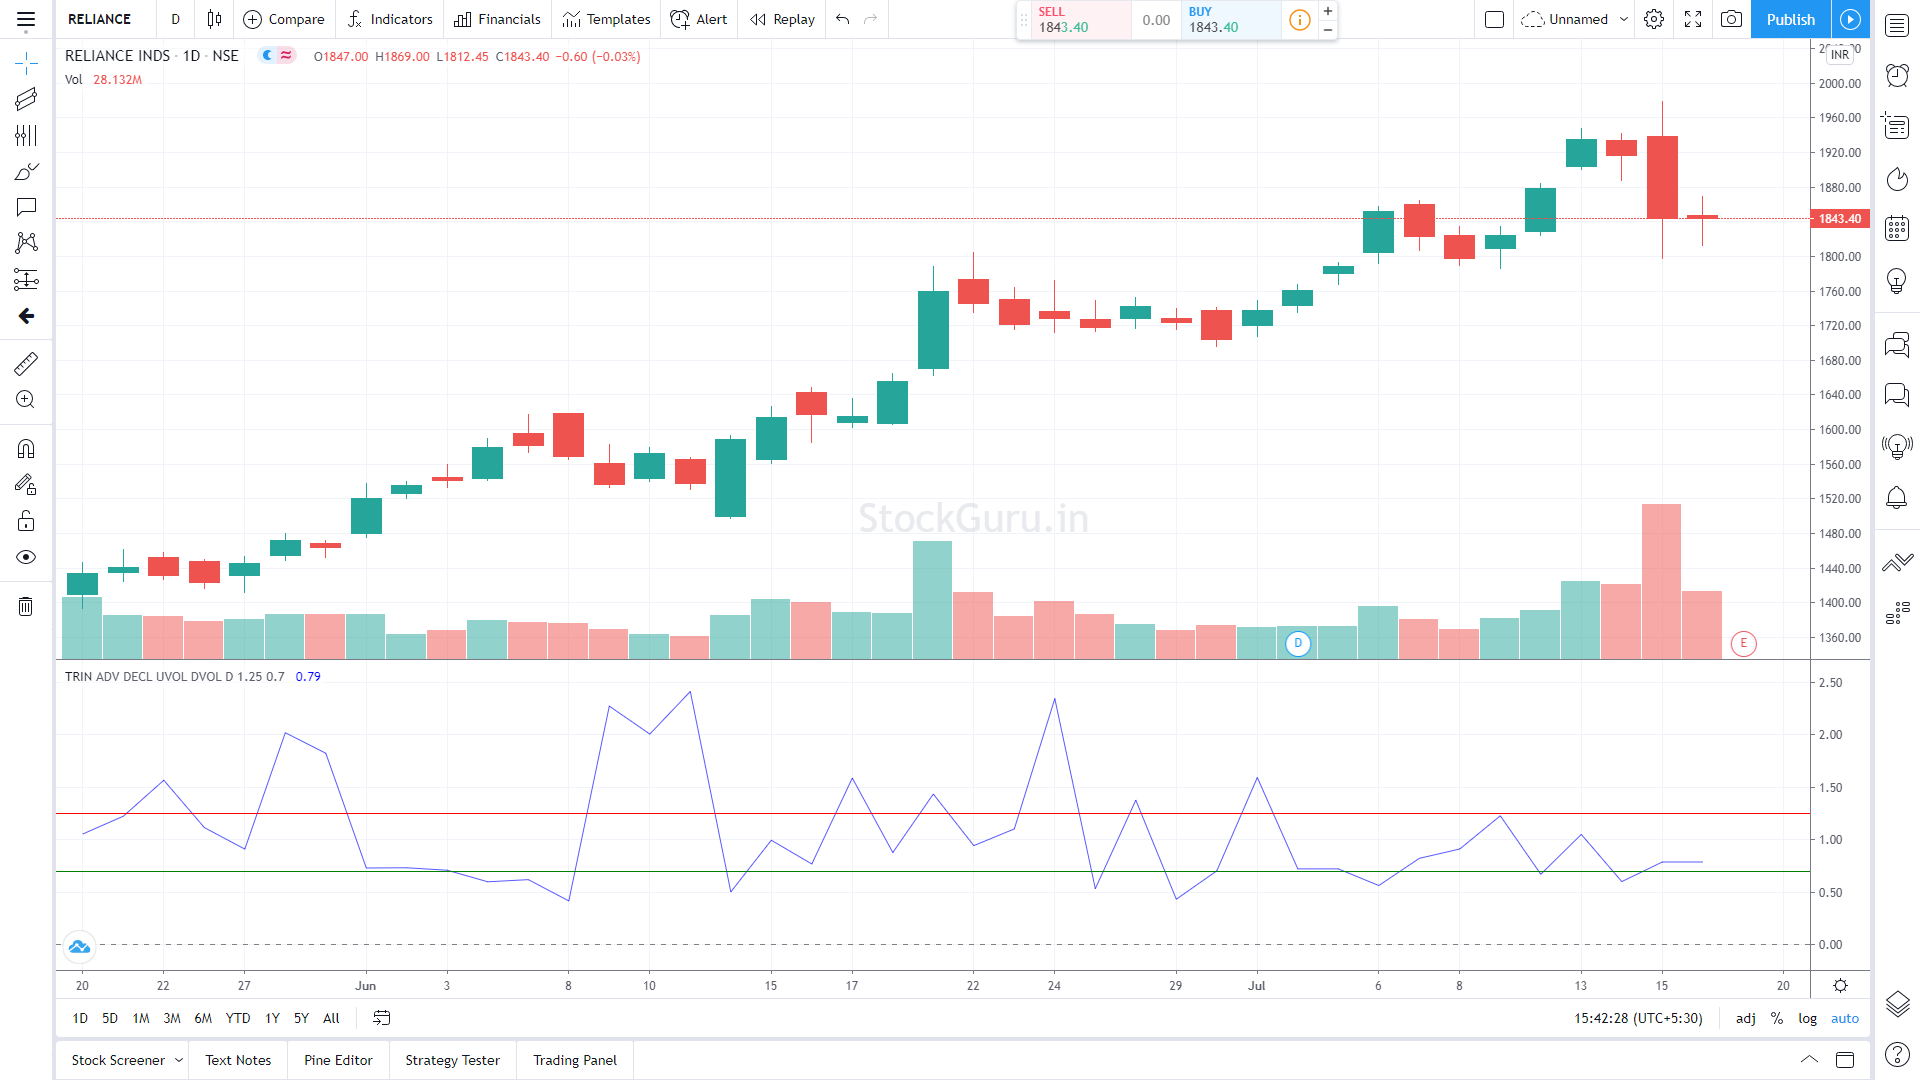Undo the last chart action
Screen dimensions: 1920x1080
point(843,19)
